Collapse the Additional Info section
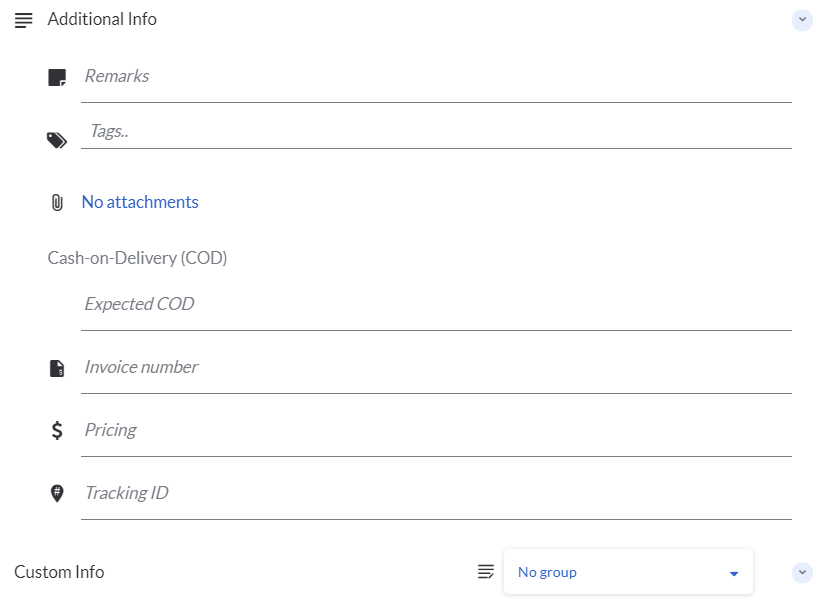 pyautogui.click(x=802, y=20)
